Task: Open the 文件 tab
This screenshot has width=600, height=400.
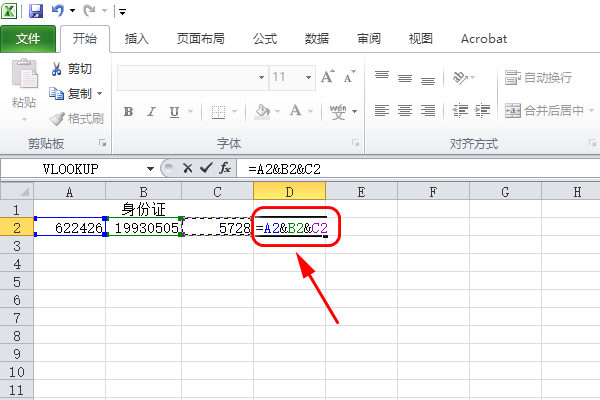Action: 28,39
